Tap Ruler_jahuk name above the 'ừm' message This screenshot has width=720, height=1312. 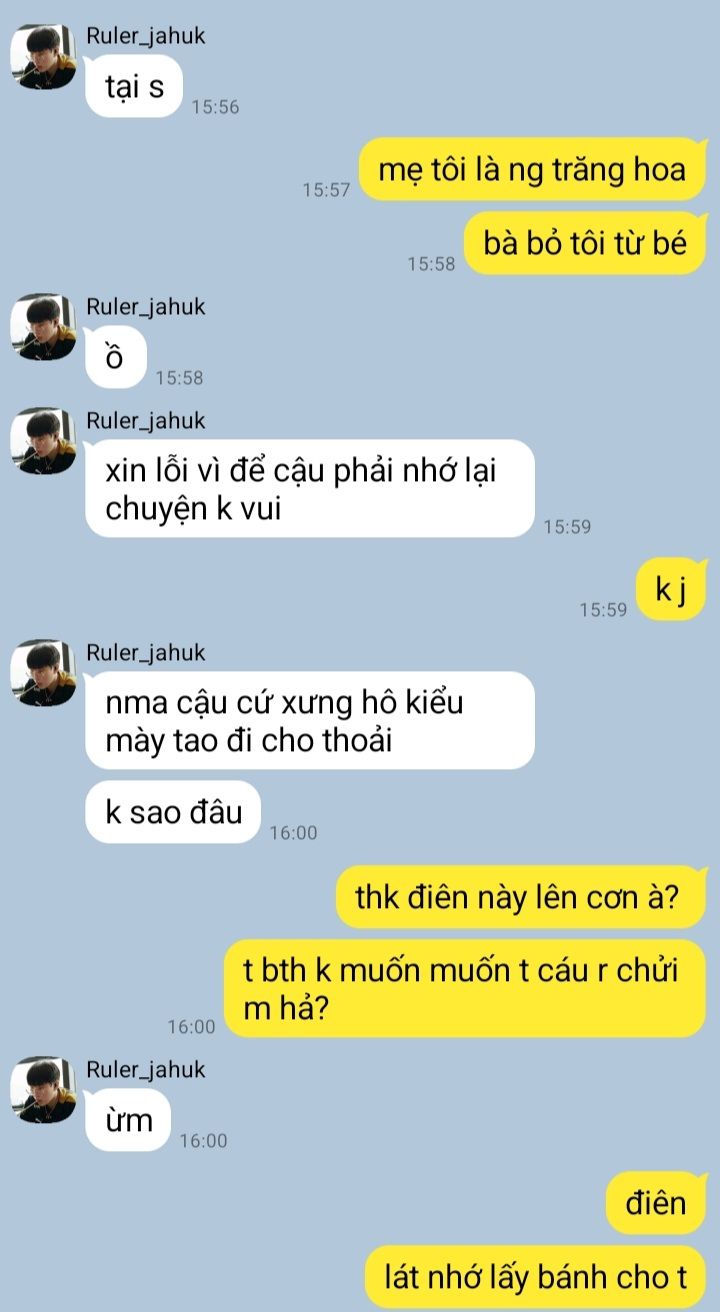coord(146,1069)
